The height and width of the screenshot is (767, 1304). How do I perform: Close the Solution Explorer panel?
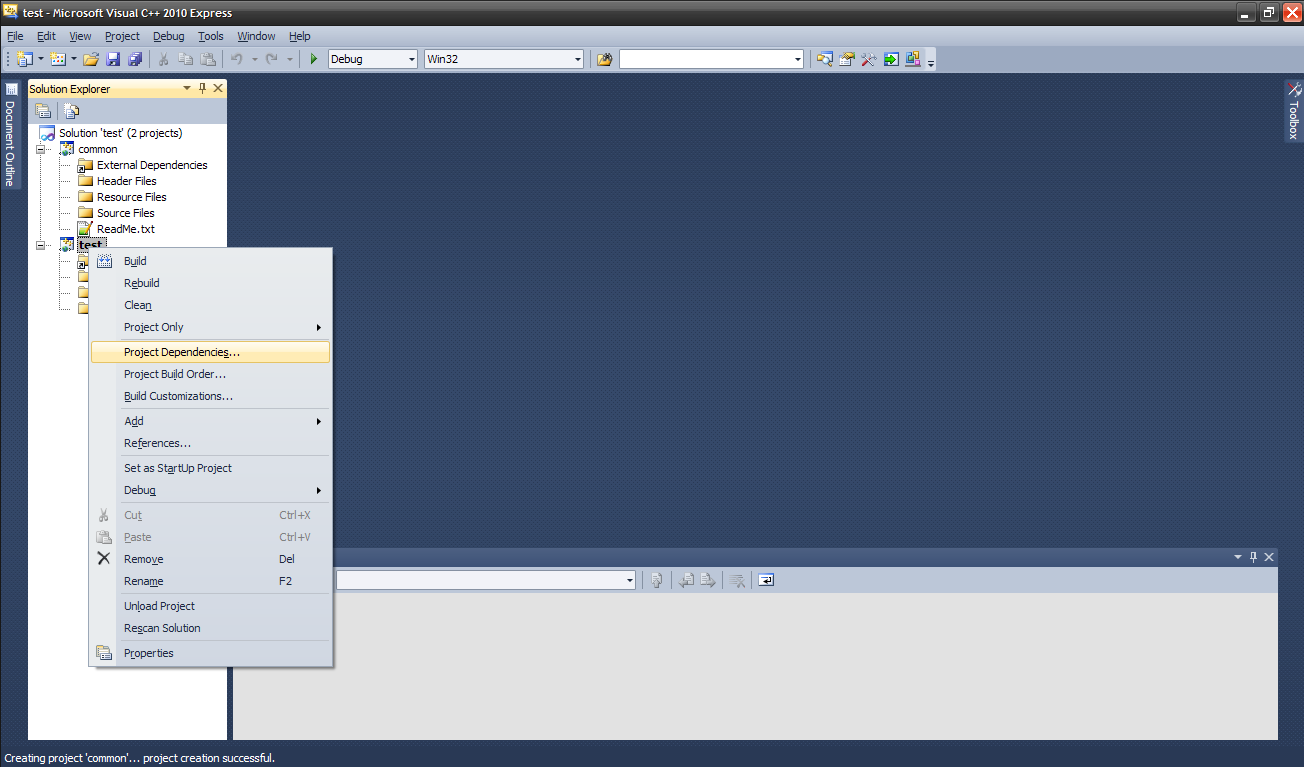coord(218,88)
